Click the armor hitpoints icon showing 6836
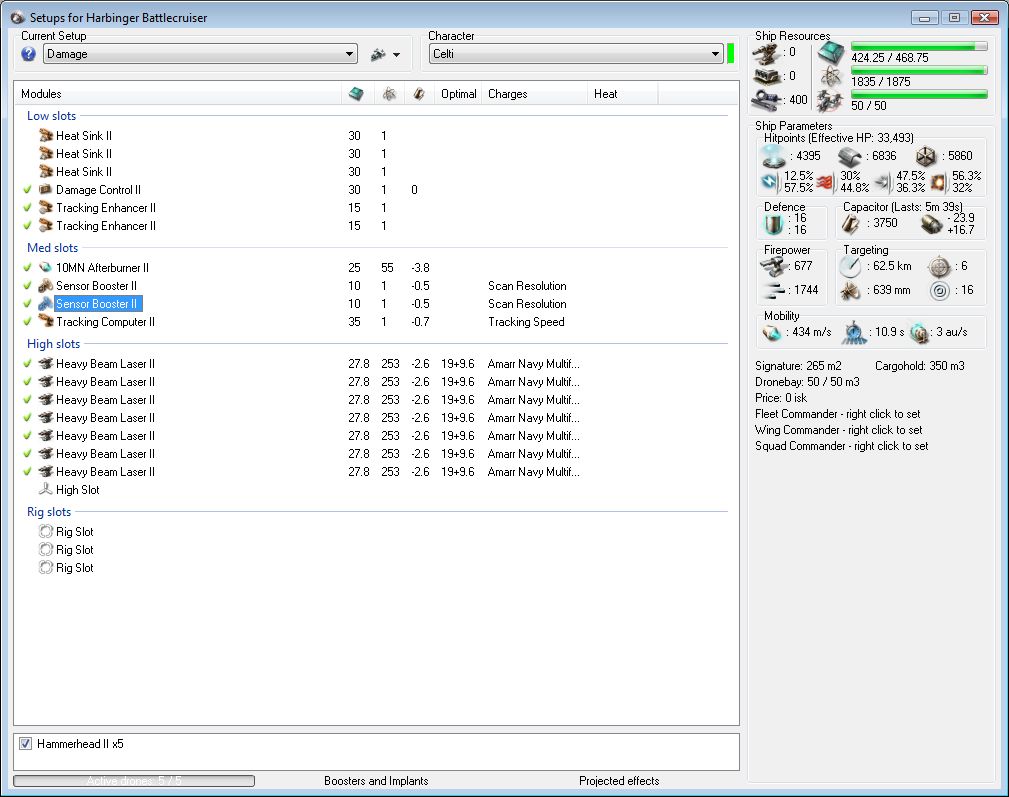 pyautogui.click(x=850, y=156)
